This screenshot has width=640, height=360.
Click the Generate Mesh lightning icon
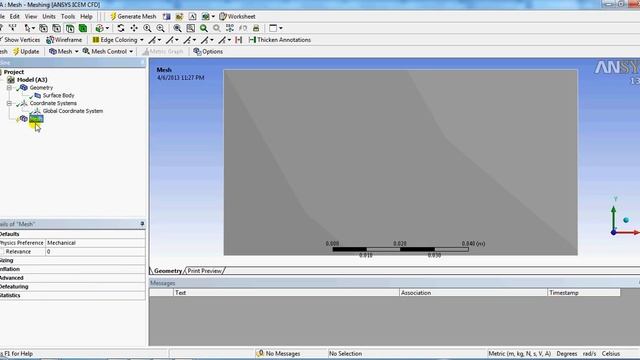[113, 16]
